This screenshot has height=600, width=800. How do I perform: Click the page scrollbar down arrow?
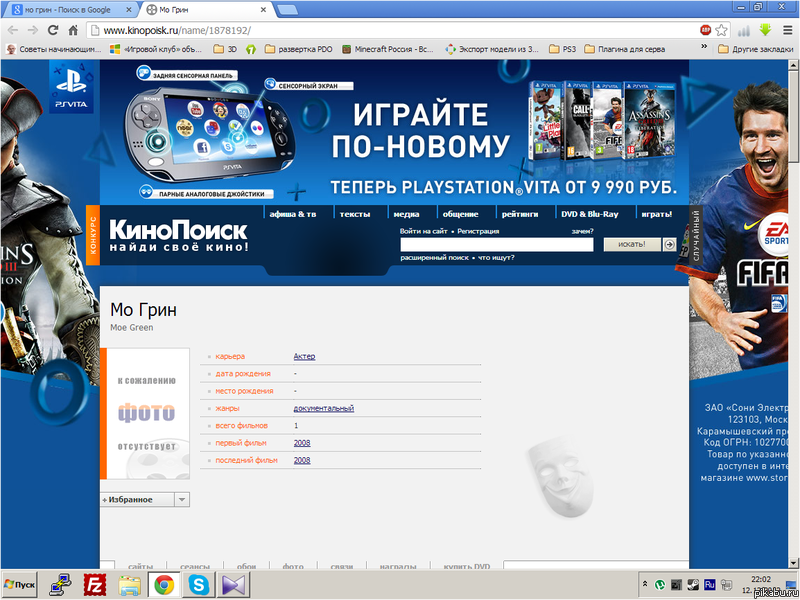click(794, 563)
